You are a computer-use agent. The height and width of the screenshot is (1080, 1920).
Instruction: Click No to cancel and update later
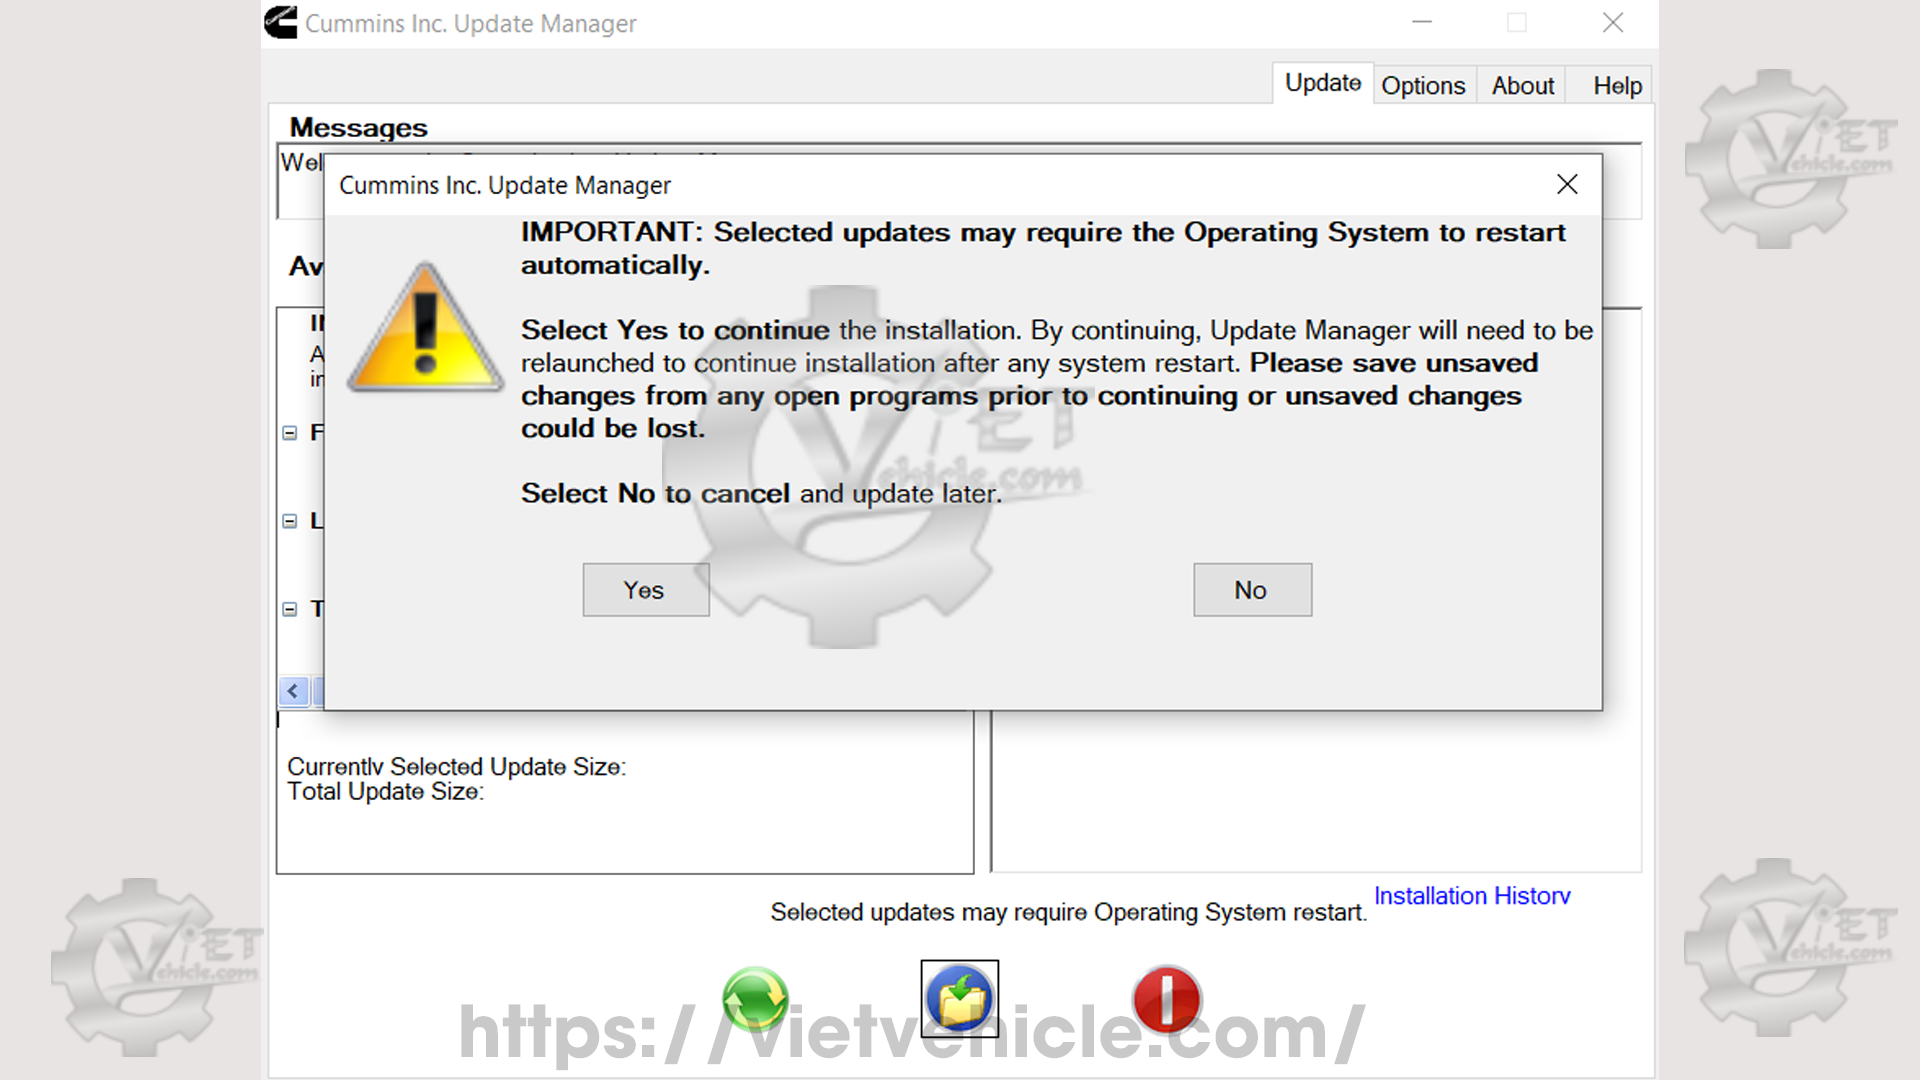1251,590
